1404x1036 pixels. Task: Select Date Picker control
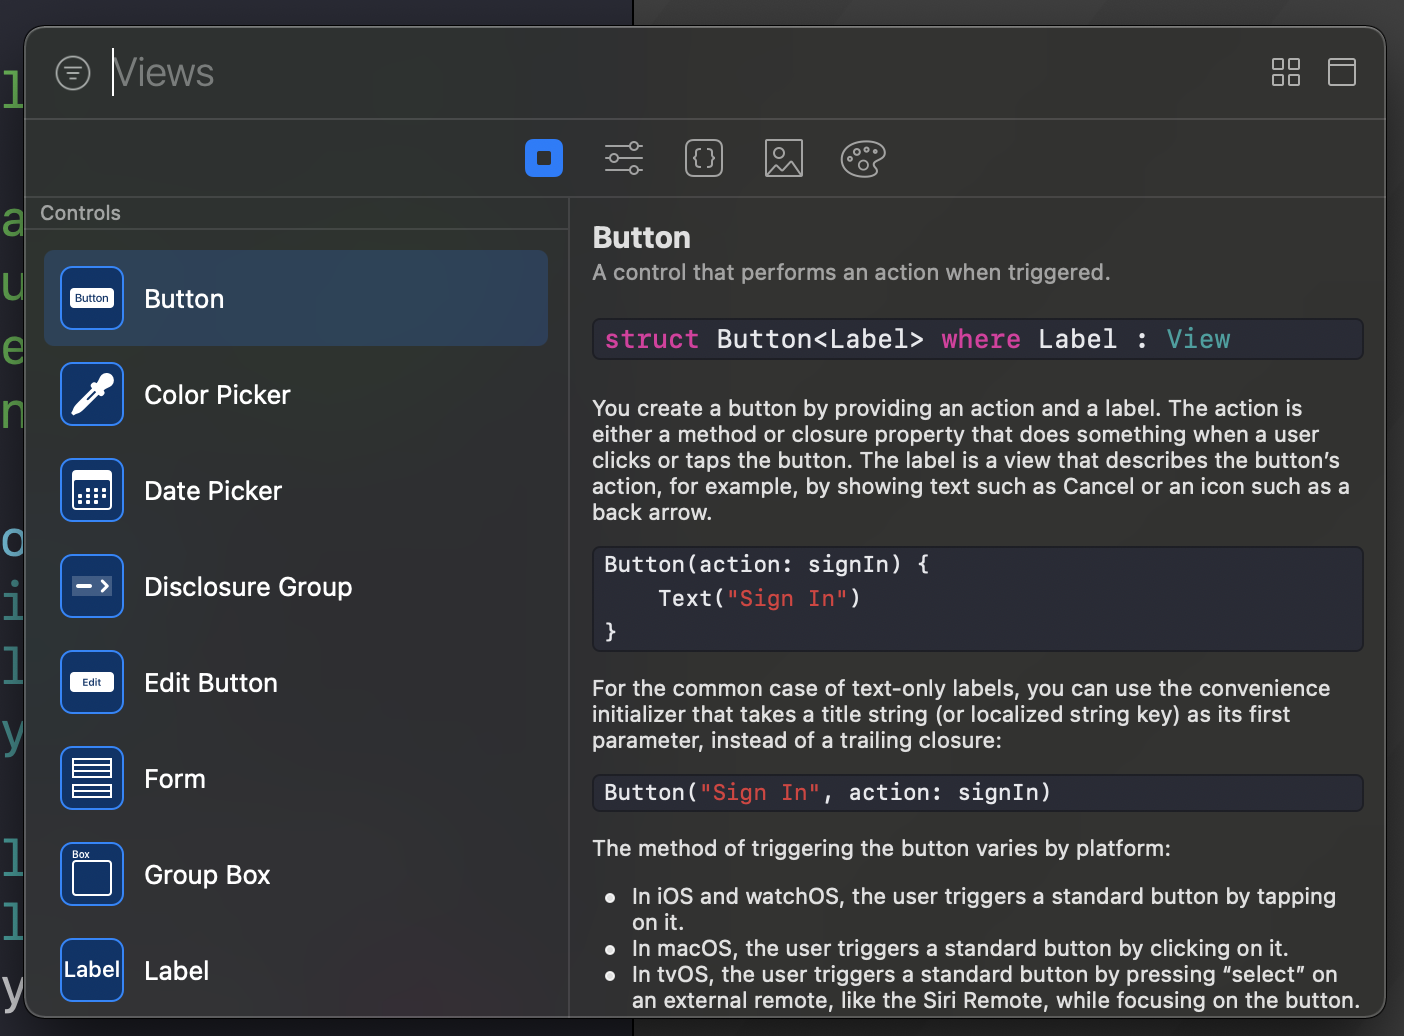point(296,490)
